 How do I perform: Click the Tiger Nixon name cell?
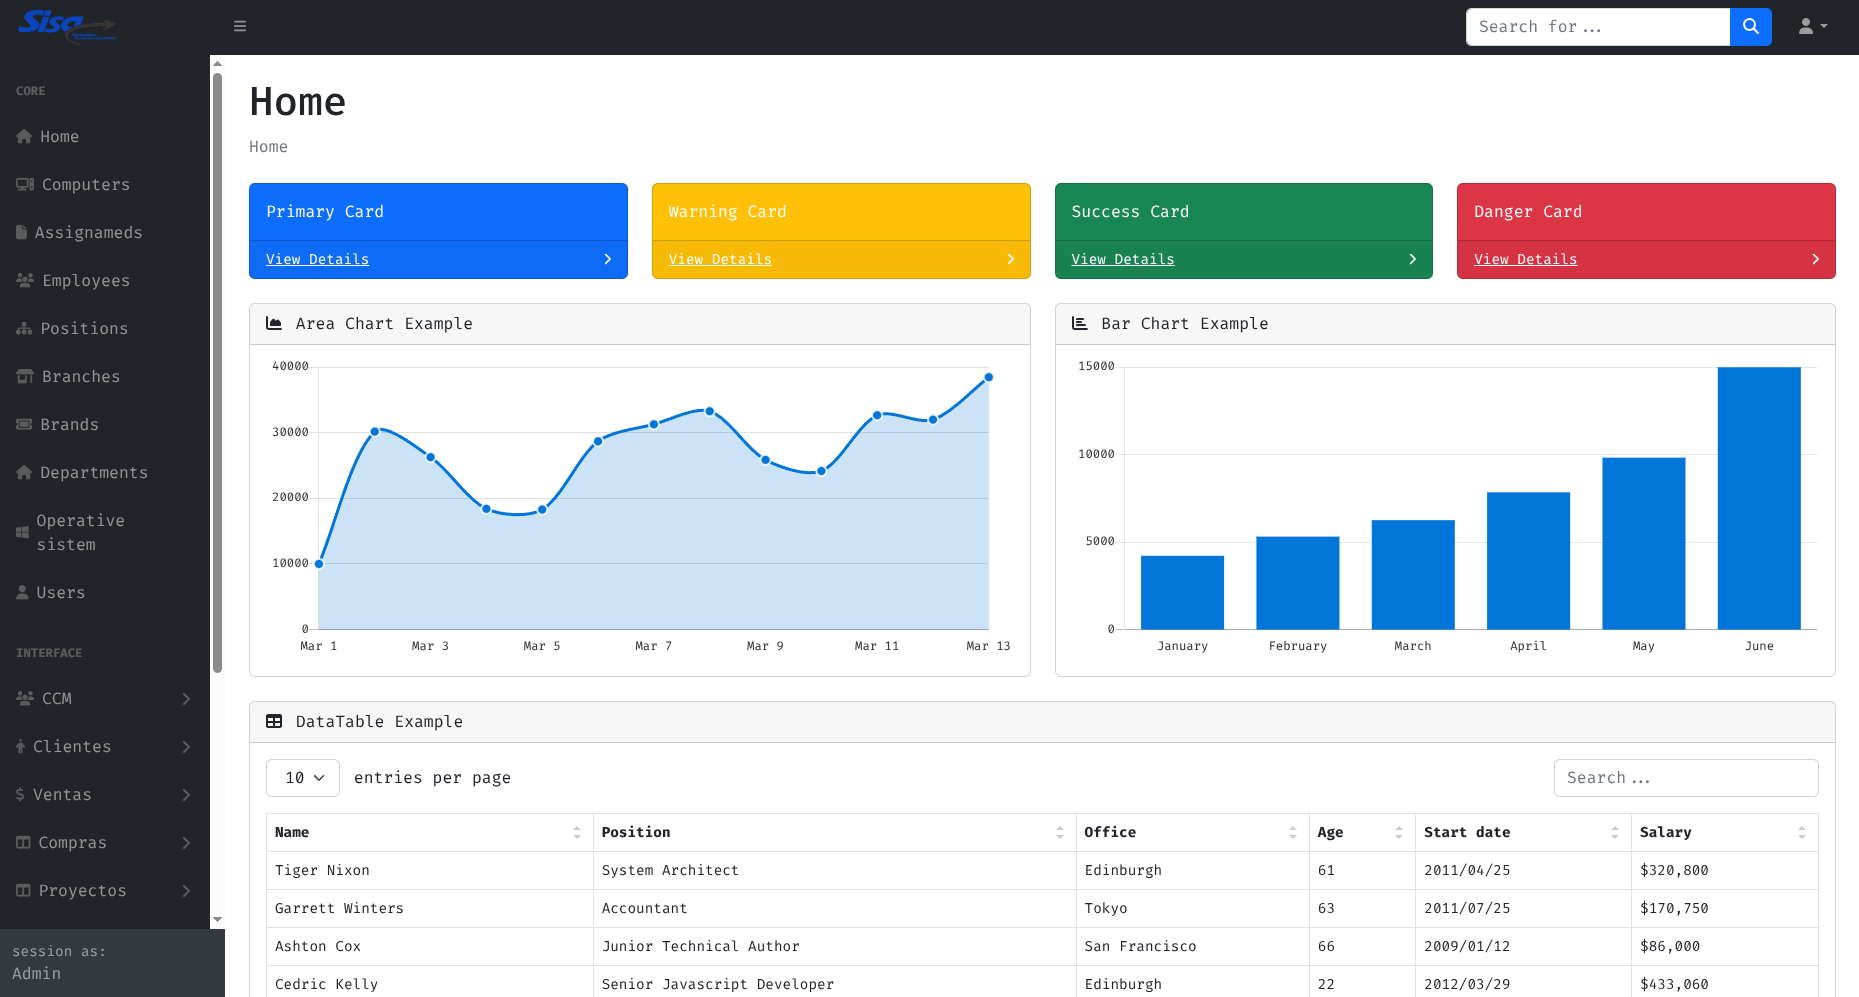pos(429,870)
